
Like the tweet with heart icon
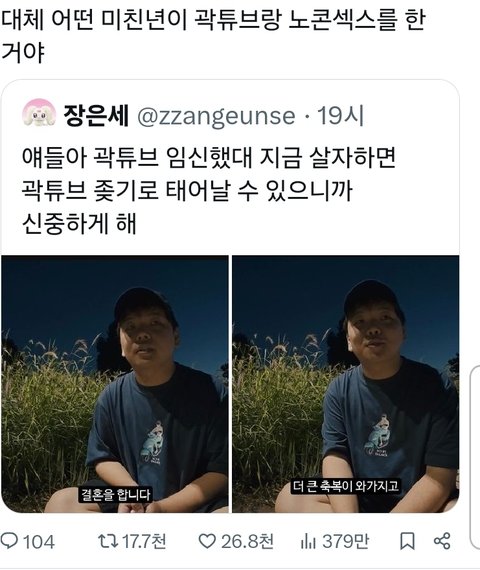point(207,541)
